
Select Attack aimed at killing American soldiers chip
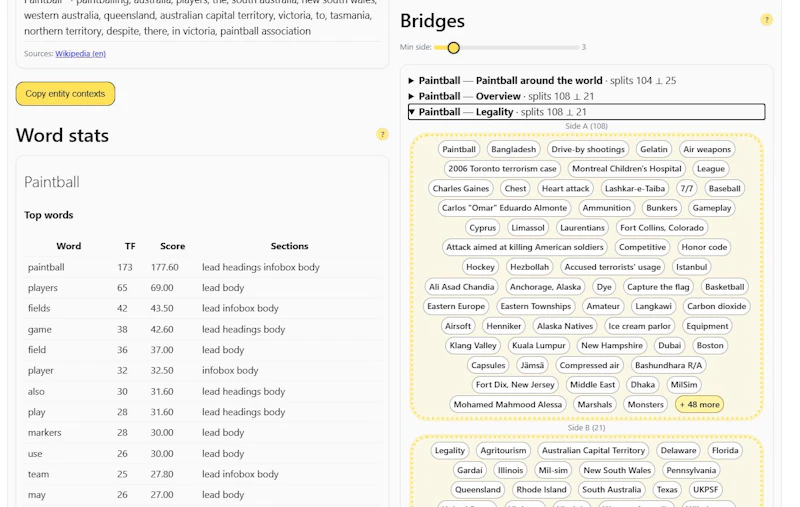pyautogui.click(x=524, y=247)
